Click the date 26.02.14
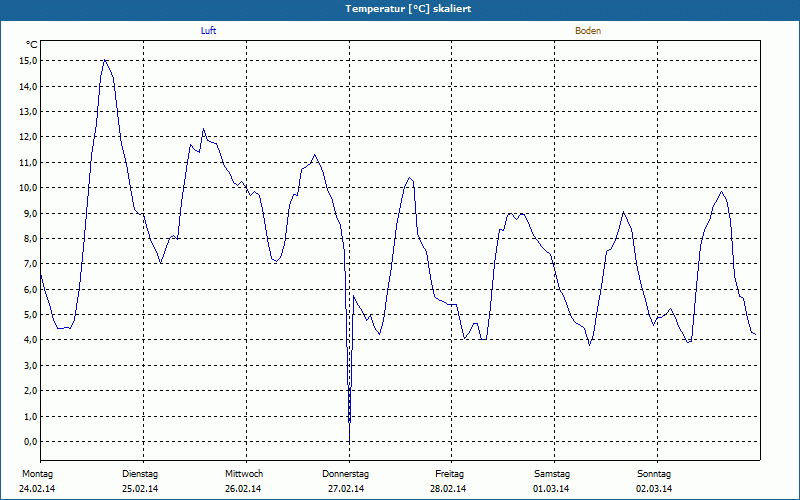Viewport: 800px width, 500px height. [243, 489]
